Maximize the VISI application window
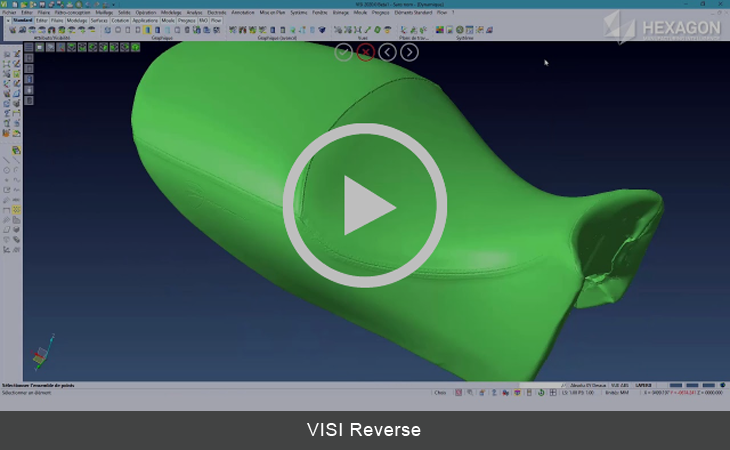 [x=703, y=4]
